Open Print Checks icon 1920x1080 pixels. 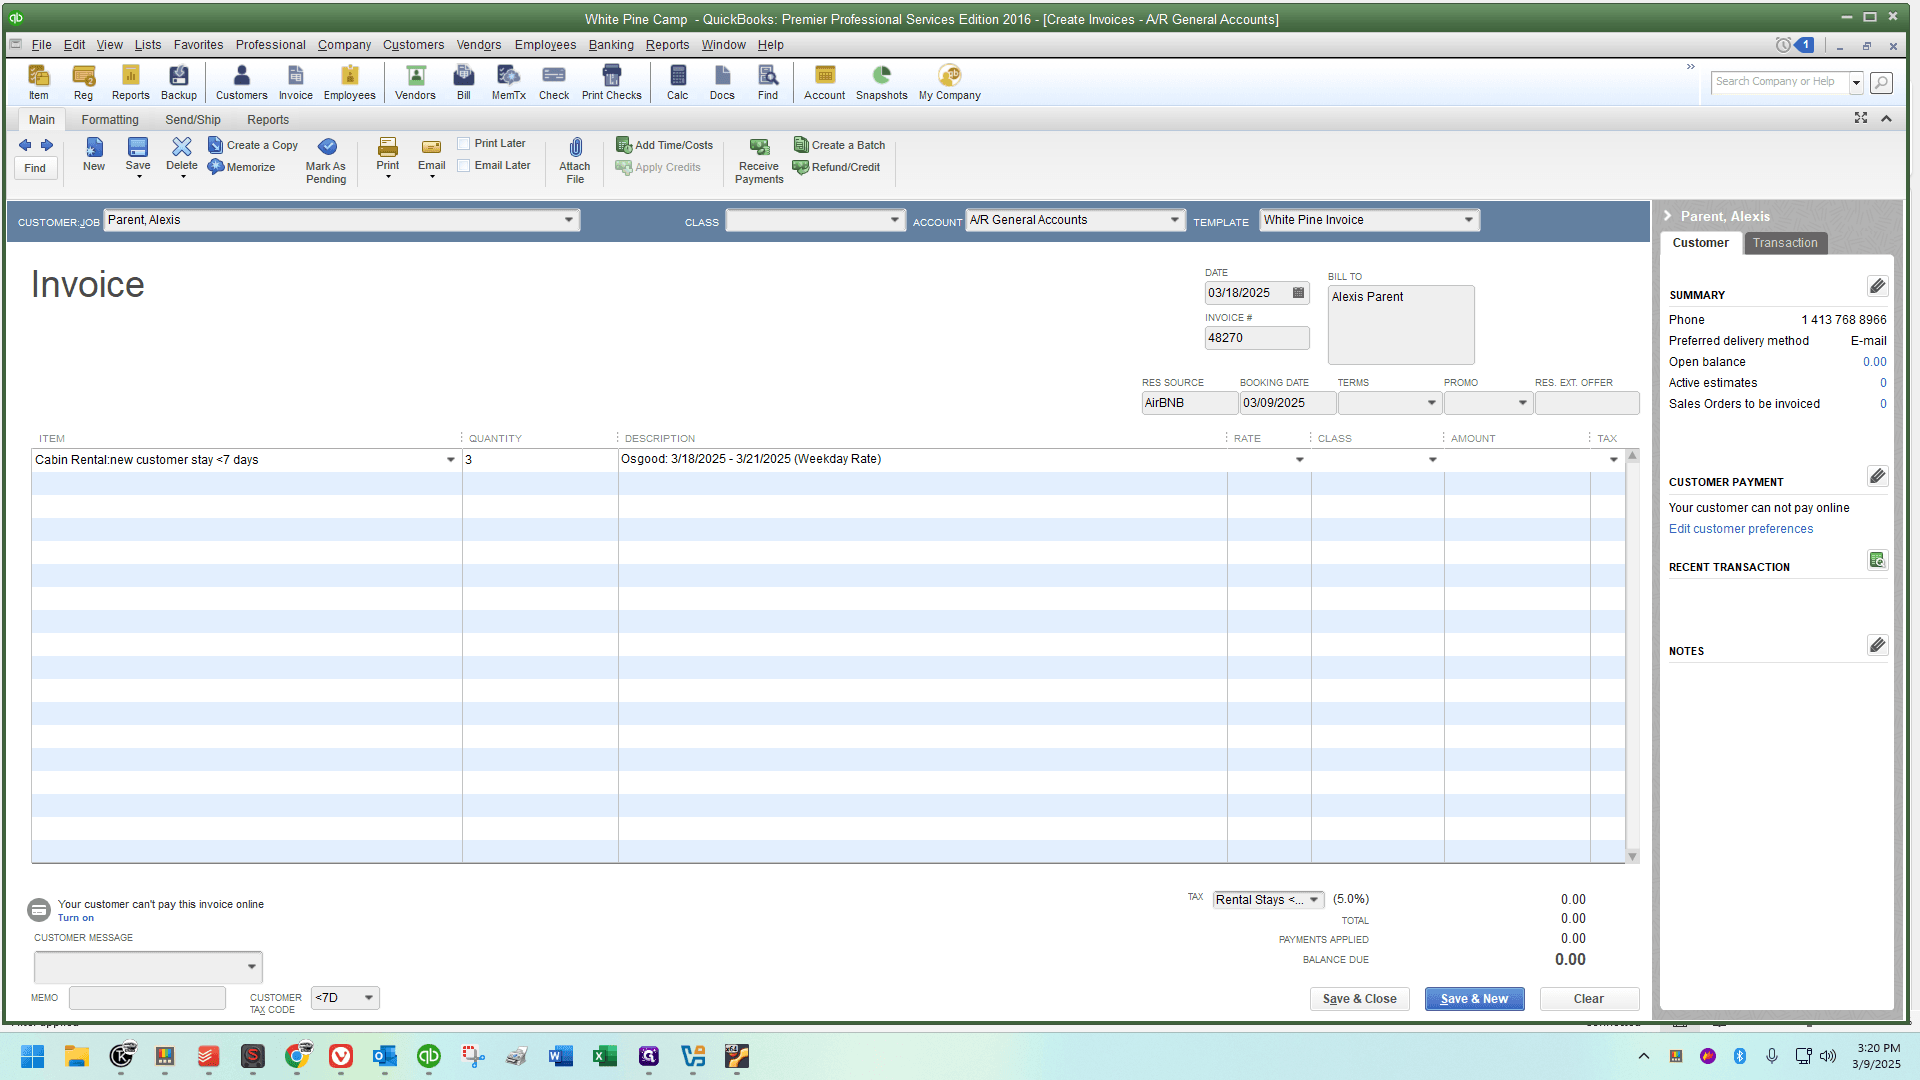(x=611, y=82)
